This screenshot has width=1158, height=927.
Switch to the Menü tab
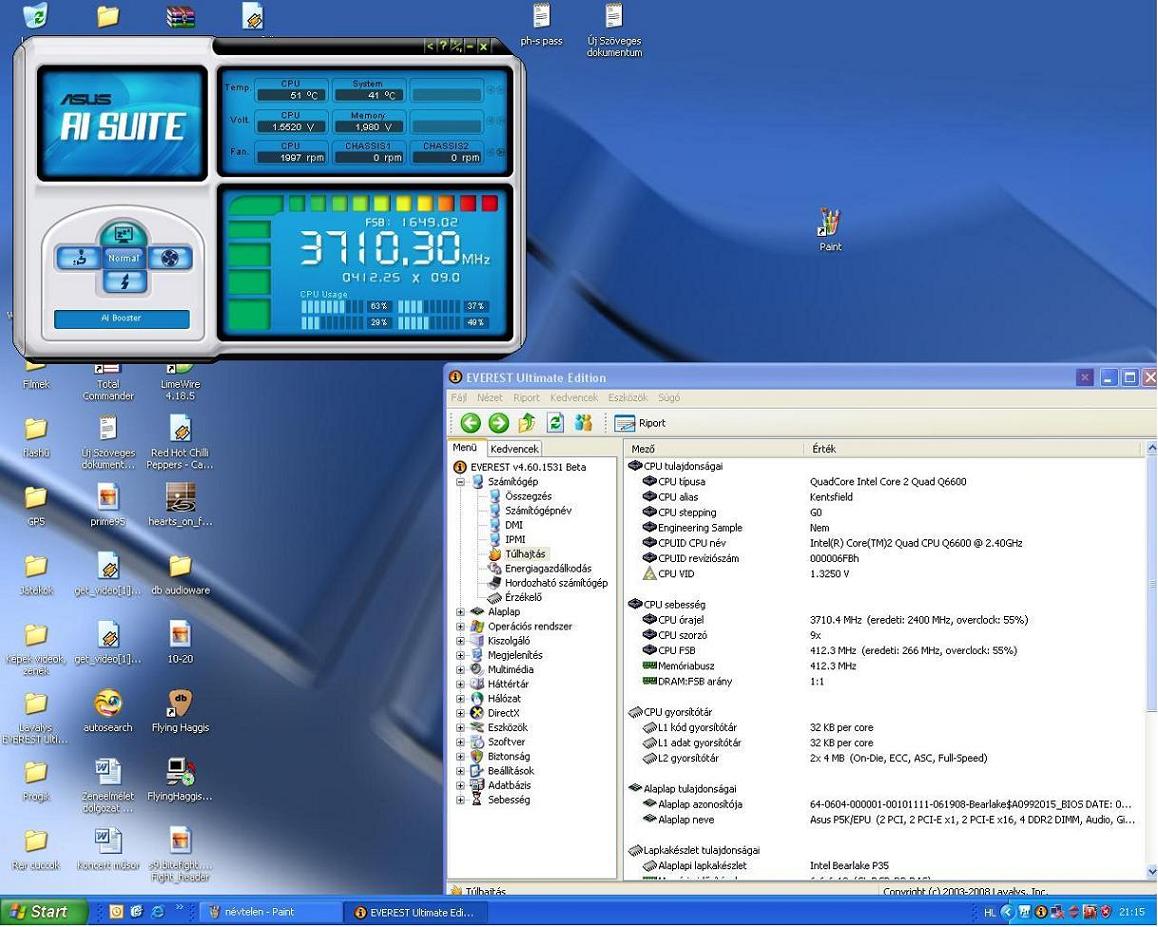(465, 448)
